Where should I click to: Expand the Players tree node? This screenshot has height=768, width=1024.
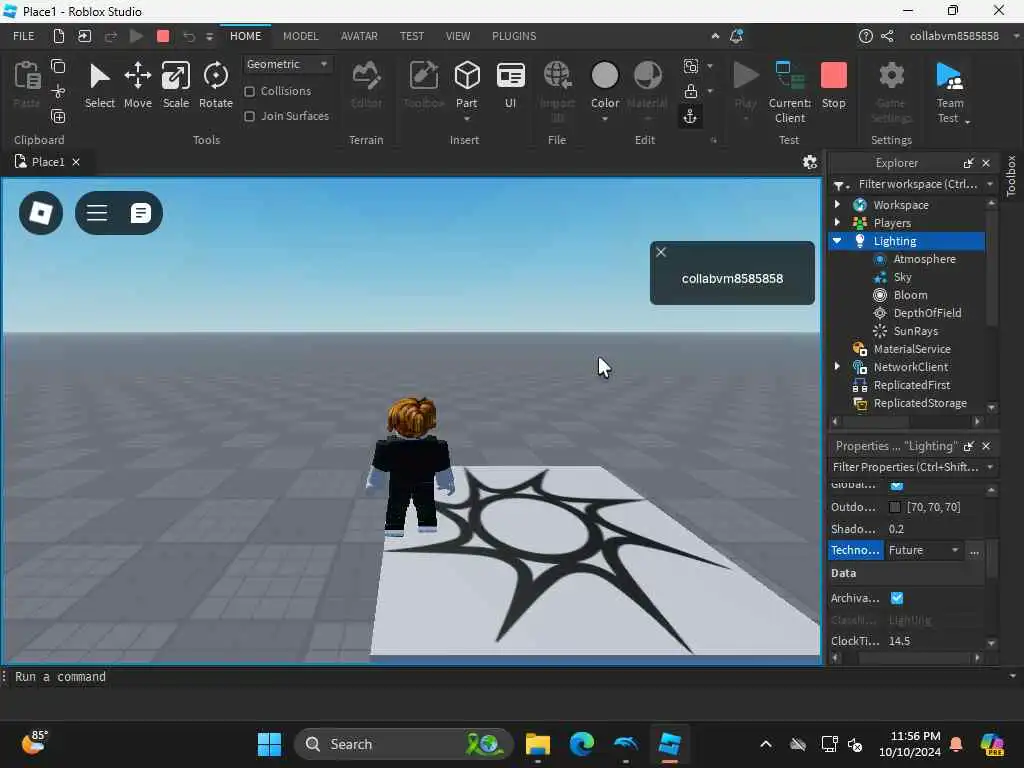click(x=837, y=223)
